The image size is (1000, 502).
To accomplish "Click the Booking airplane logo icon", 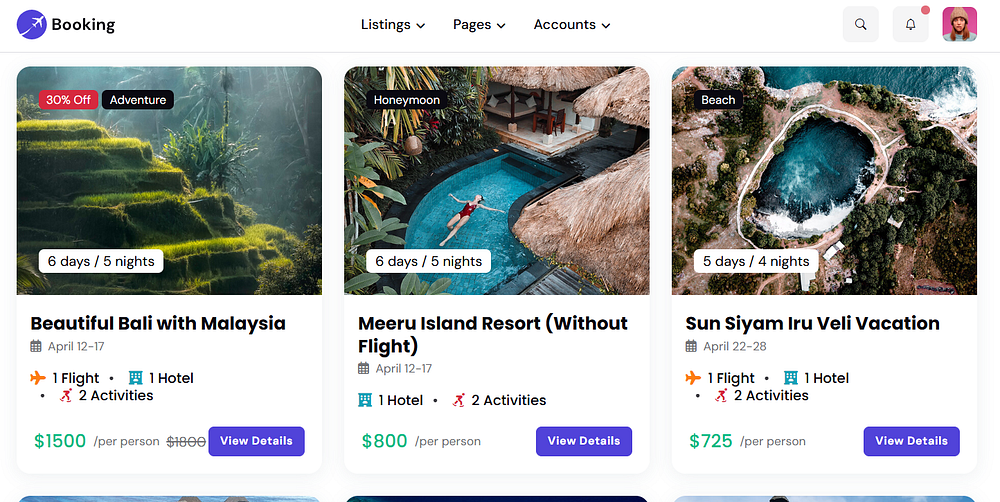I will [32, 24].
